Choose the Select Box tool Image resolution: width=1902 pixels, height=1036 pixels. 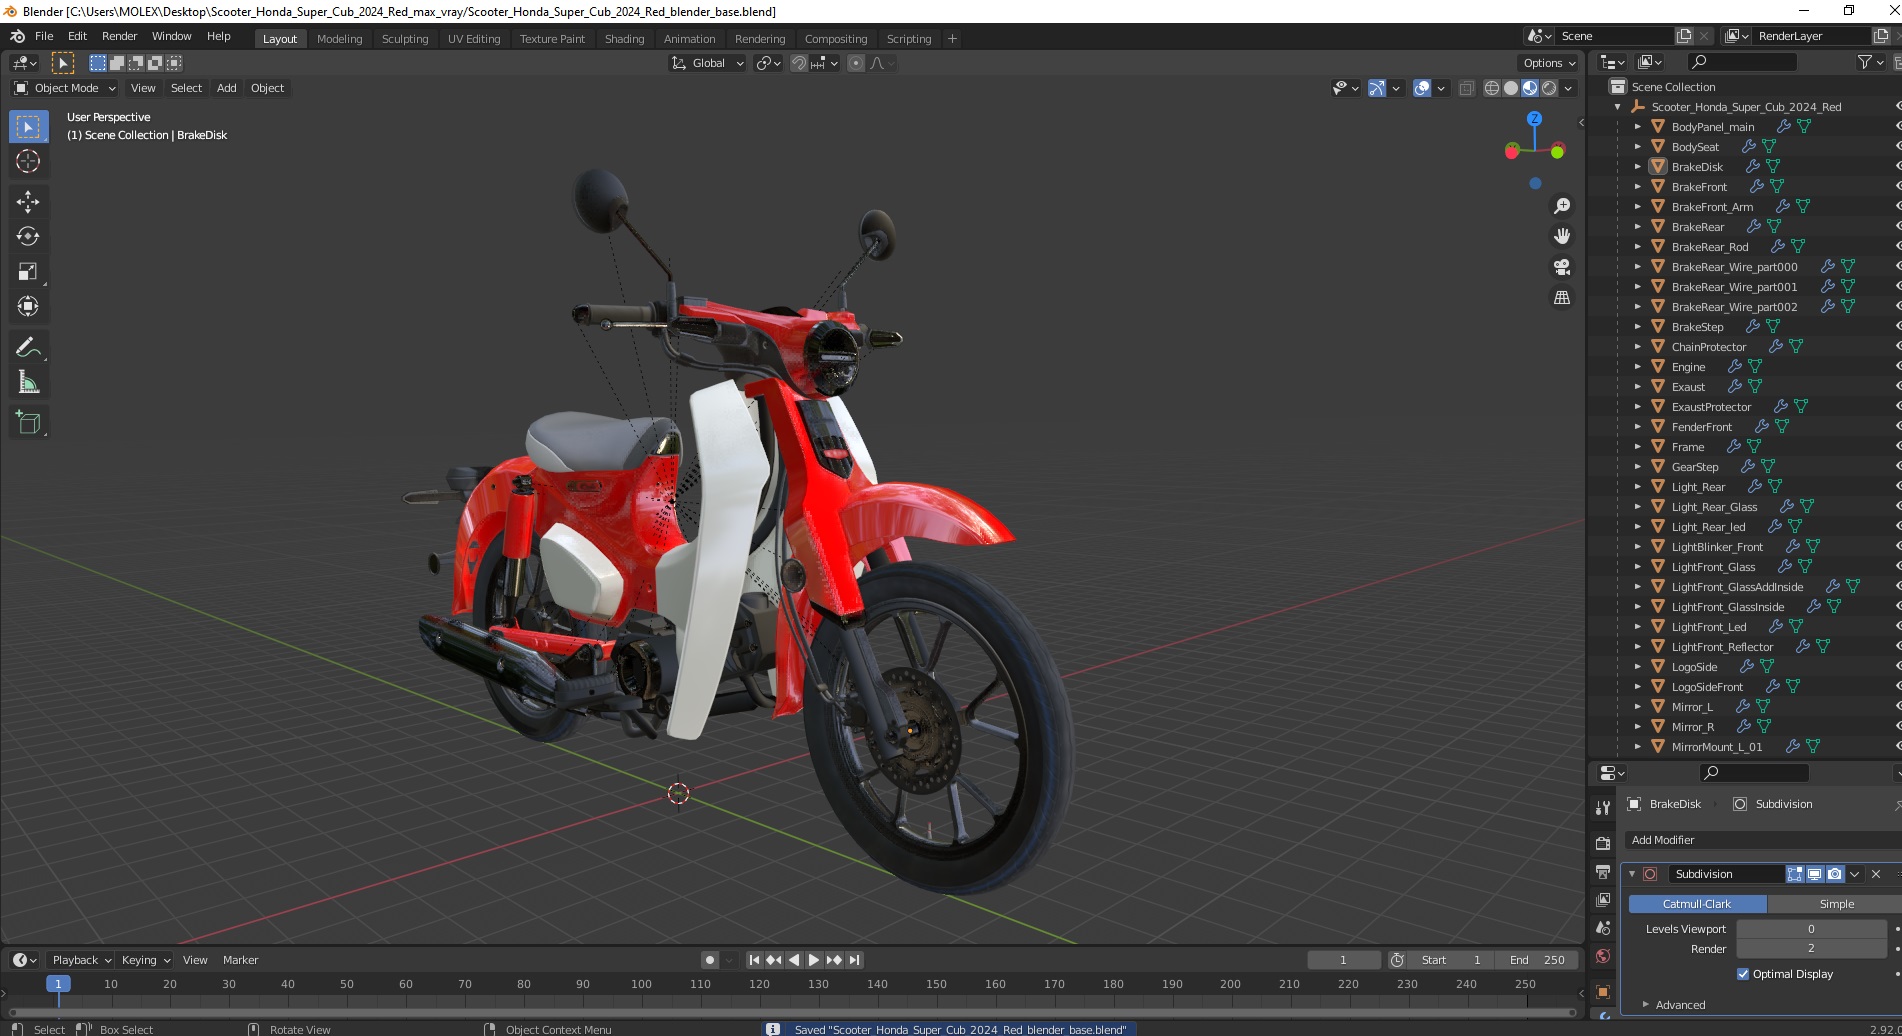(28, 127)
